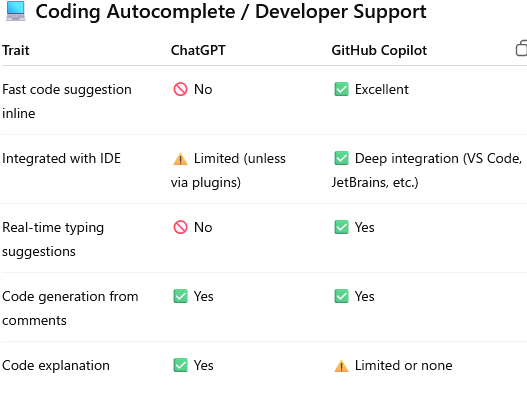Click the warning triangle beside Limited or none
Image resolution: width=527 pixels, height=397 pixels.
(x=341, y=366)
